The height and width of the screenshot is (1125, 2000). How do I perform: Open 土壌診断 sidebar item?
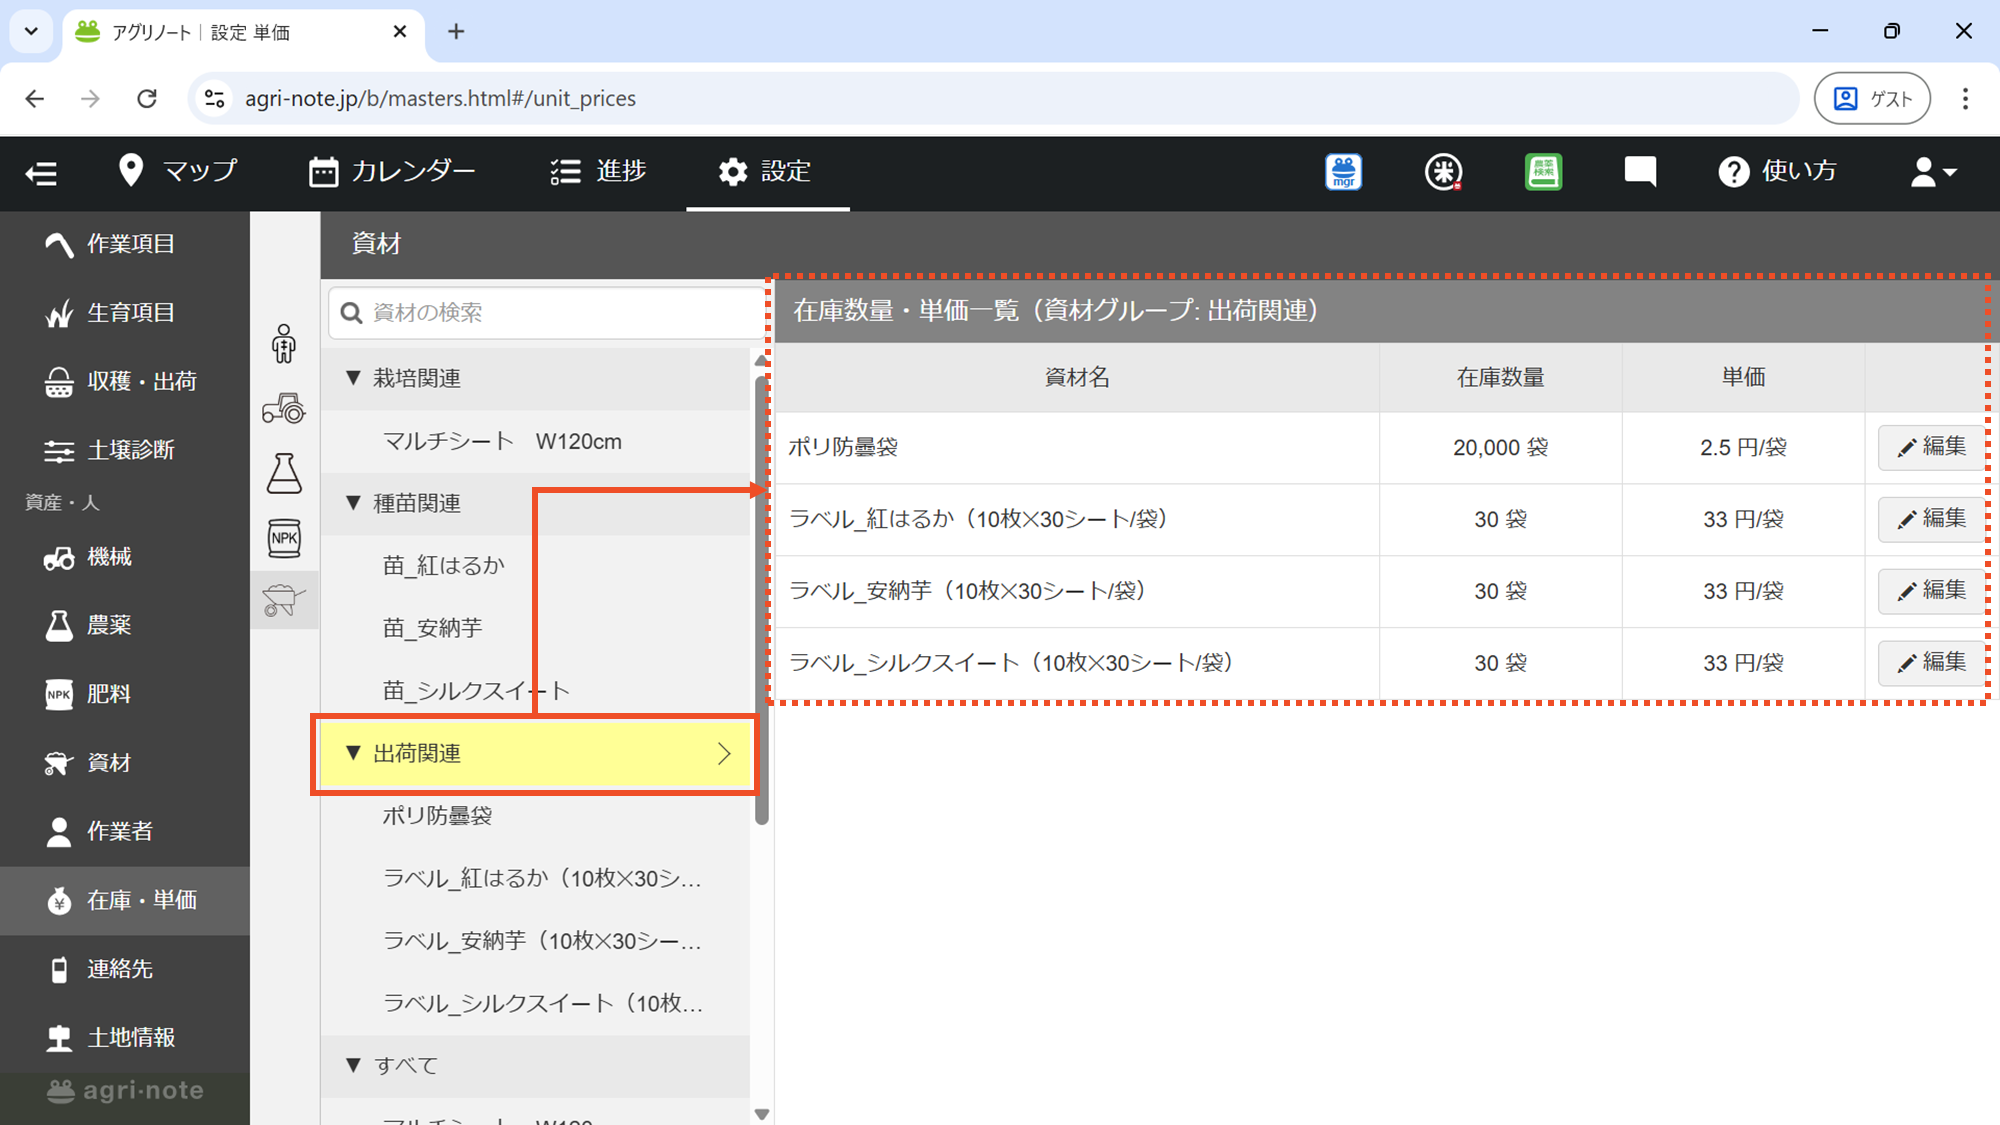click(125, 450)
